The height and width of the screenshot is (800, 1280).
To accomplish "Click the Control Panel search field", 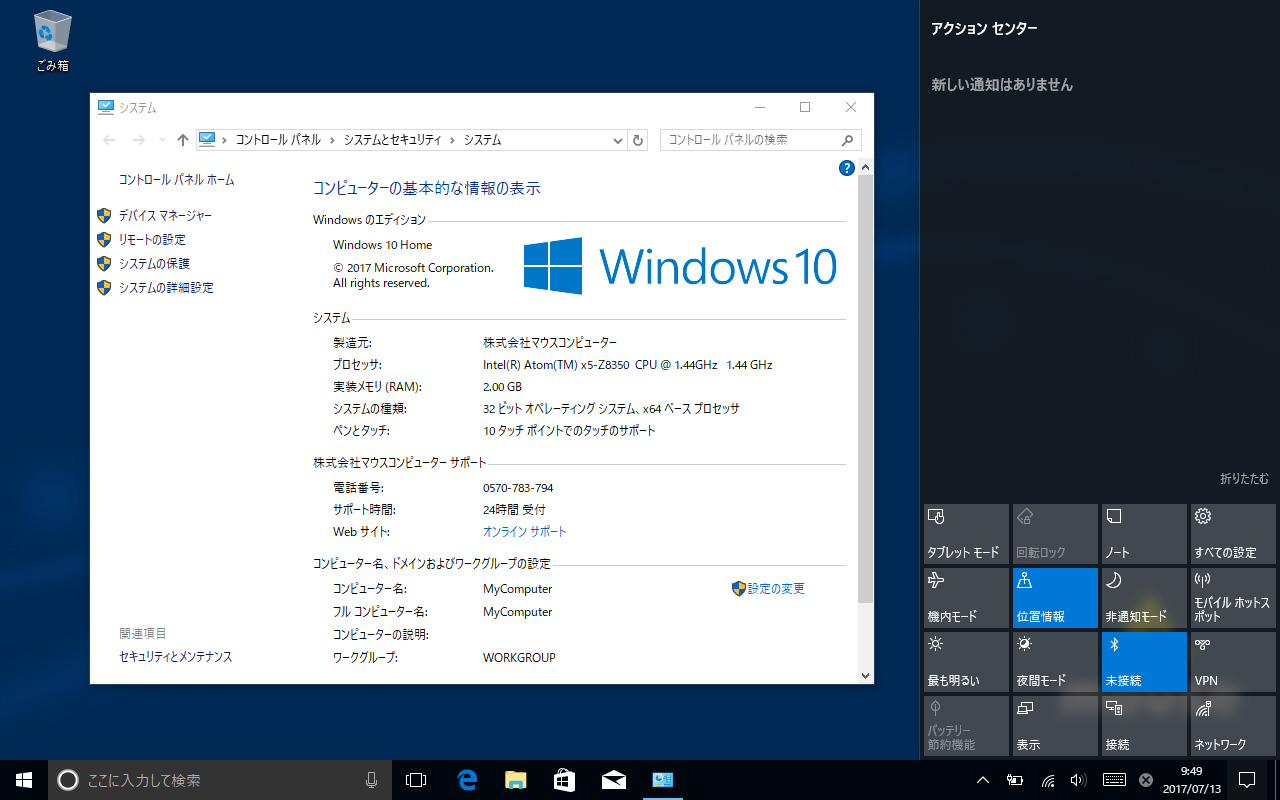I will (755, 140).
